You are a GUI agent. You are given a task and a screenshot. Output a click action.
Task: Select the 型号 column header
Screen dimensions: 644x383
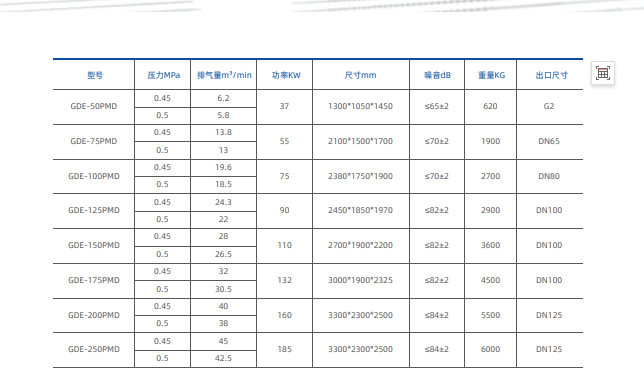pyautogui.click(x=95, y=75)
